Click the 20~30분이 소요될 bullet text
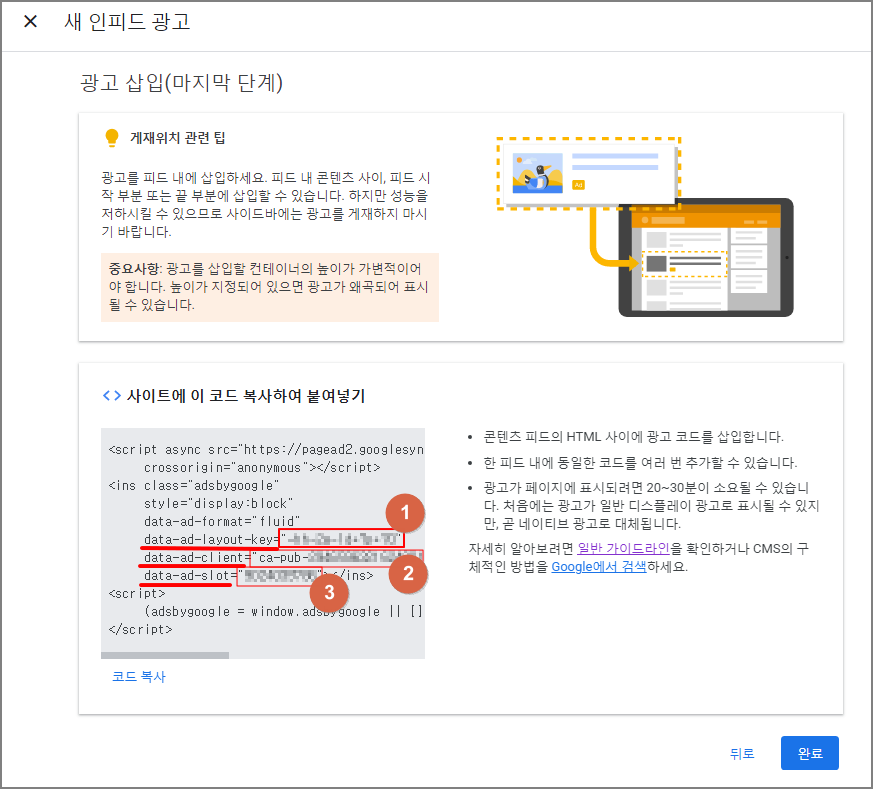 [x=651, y=506]
